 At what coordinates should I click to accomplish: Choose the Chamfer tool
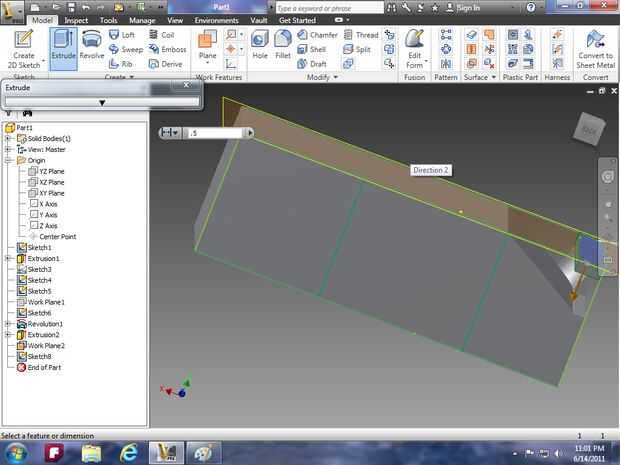coord(318,35)
